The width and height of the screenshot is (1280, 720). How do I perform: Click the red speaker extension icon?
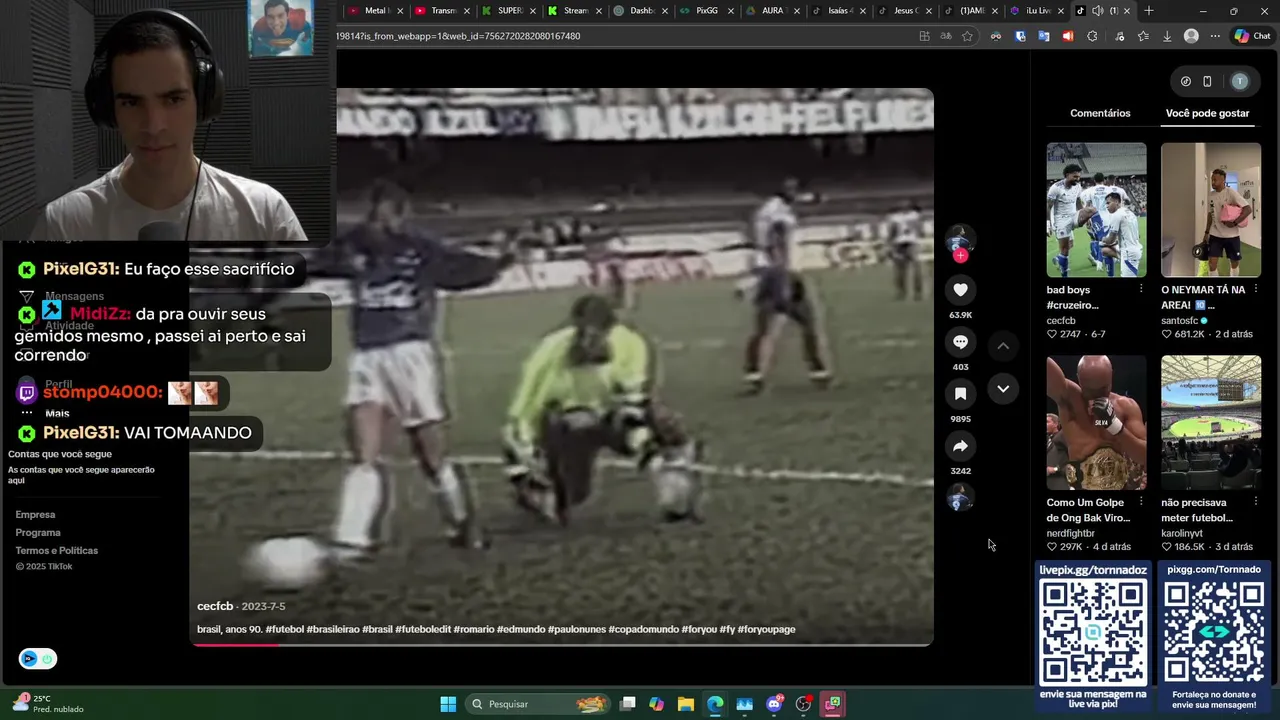point(1068,36)
